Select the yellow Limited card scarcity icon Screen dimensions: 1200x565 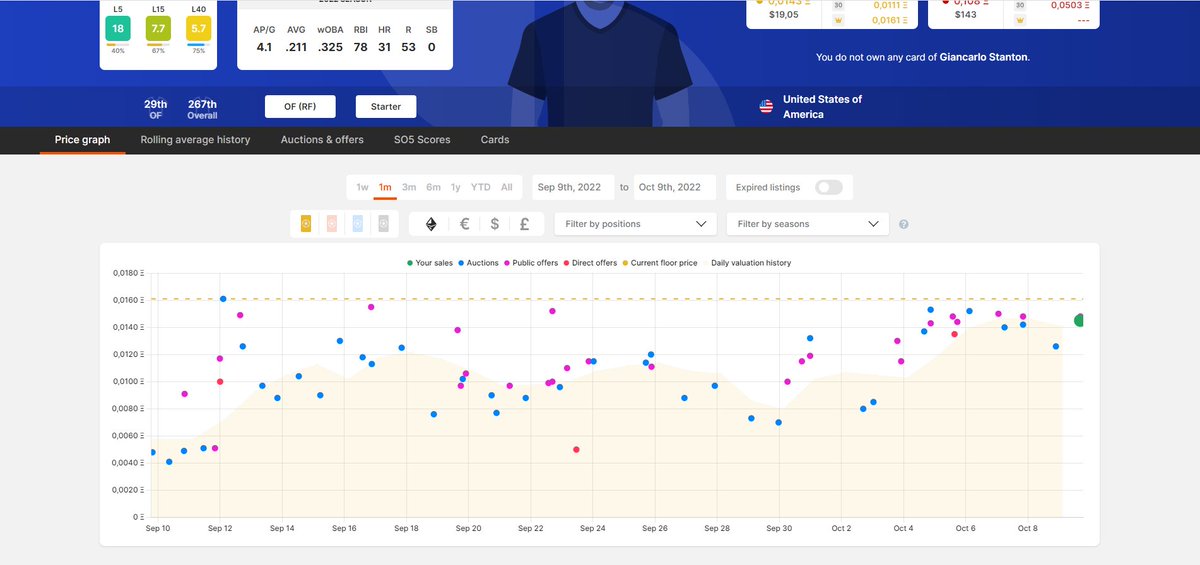click(x=306, y=224)
